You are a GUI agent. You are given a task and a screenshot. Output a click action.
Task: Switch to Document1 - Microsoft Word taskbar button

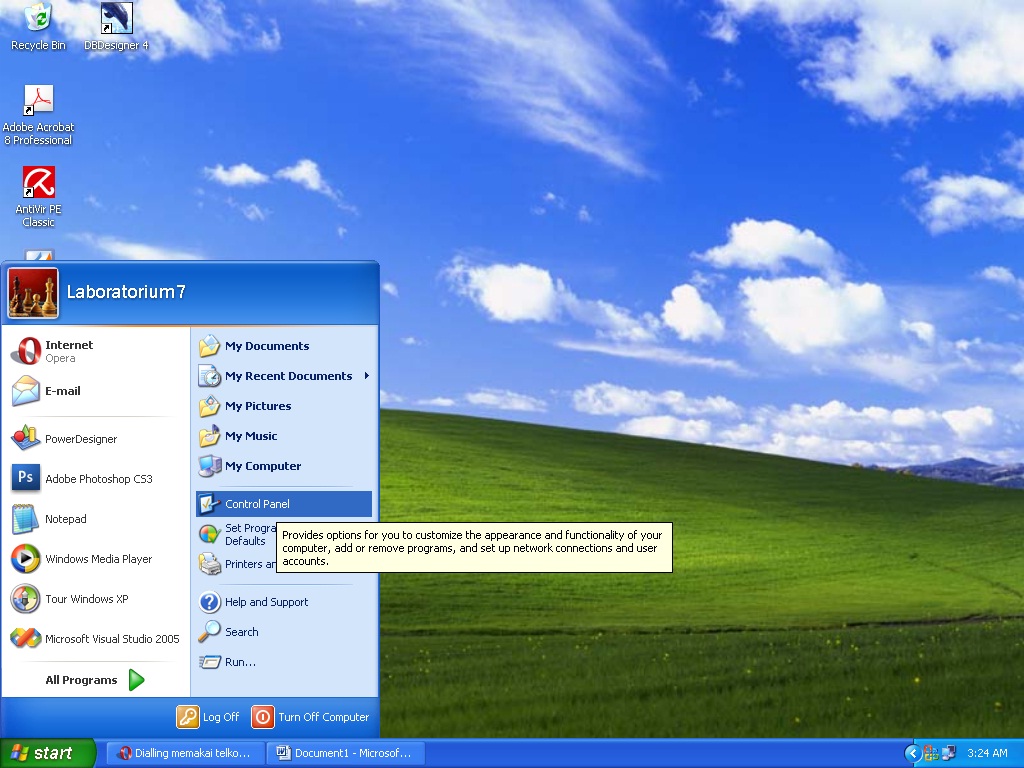tap(345, 753)
